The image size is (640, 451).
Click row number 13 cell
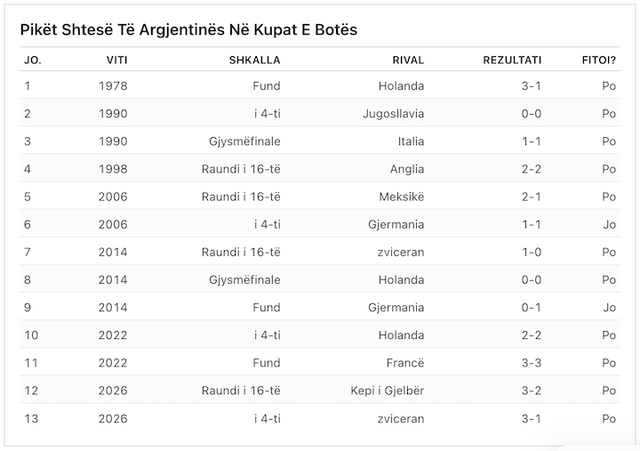click(31, 418)
